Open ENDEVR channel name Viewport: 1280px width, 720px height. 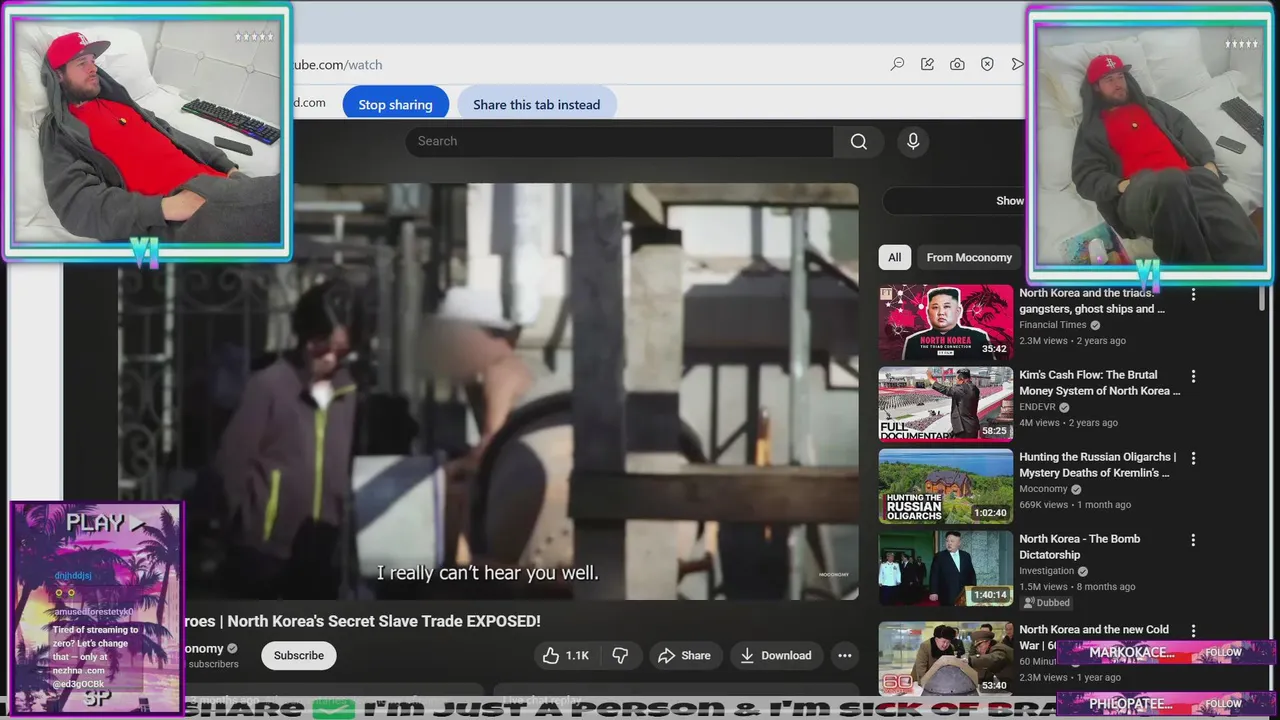coord(1038,407)
